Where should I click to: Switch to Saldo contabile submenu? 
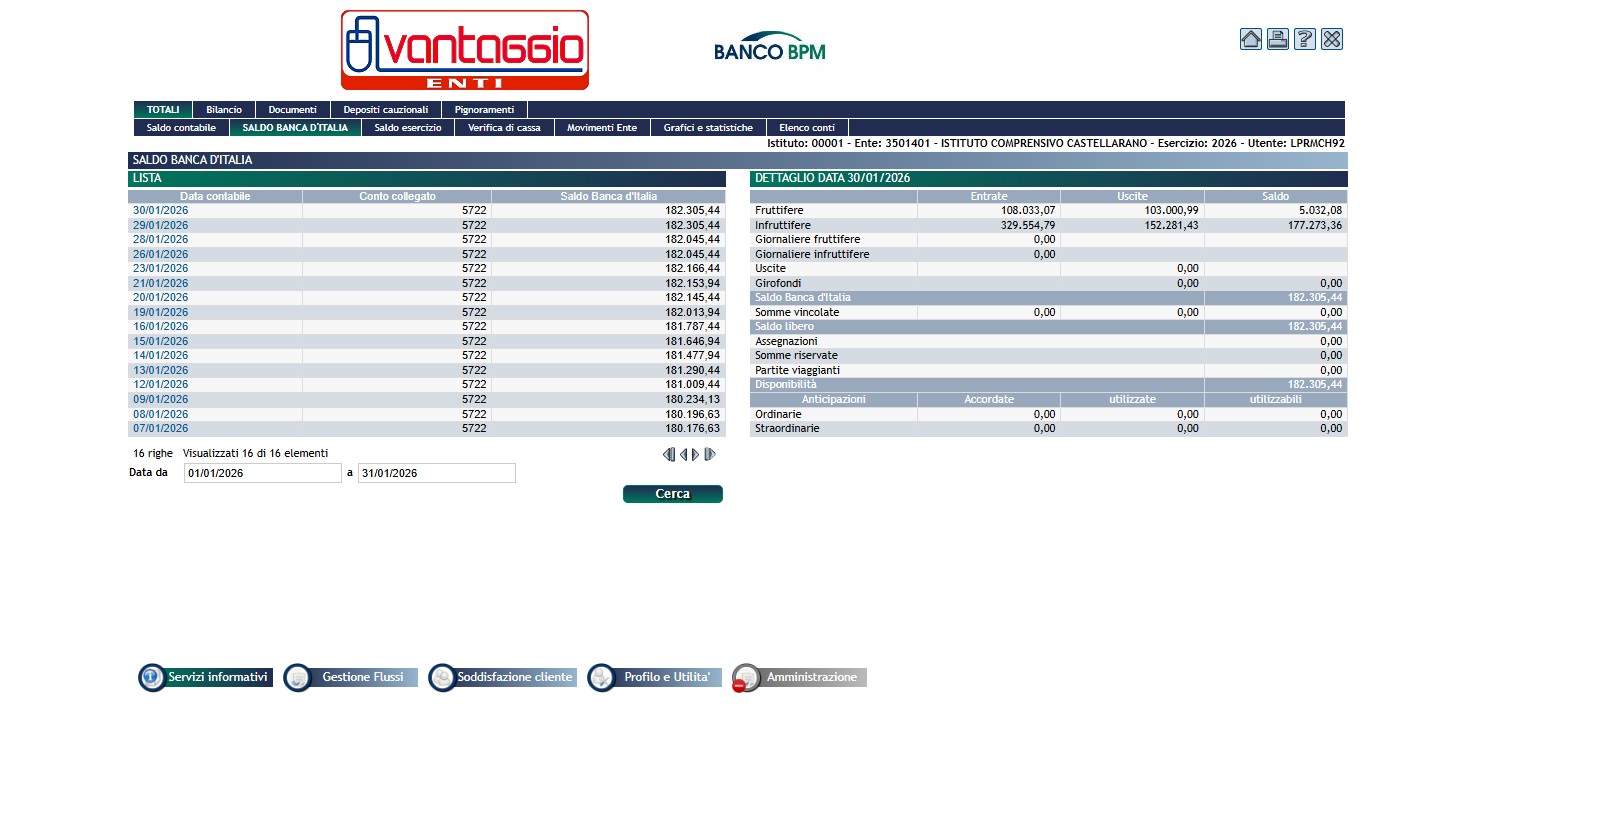pyautogui.click(x=181, y=128)
